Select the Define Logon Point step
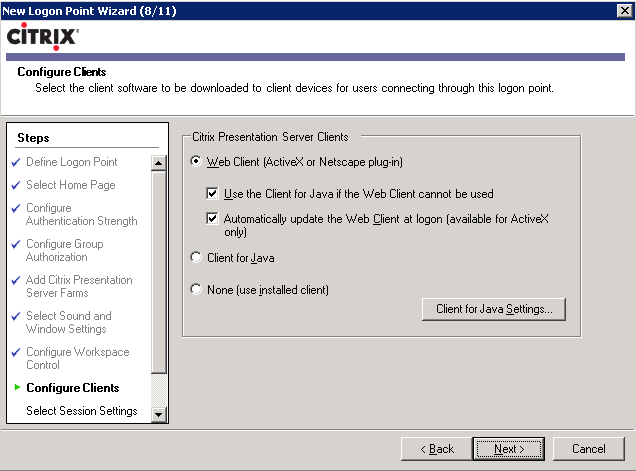 [72, 162]
